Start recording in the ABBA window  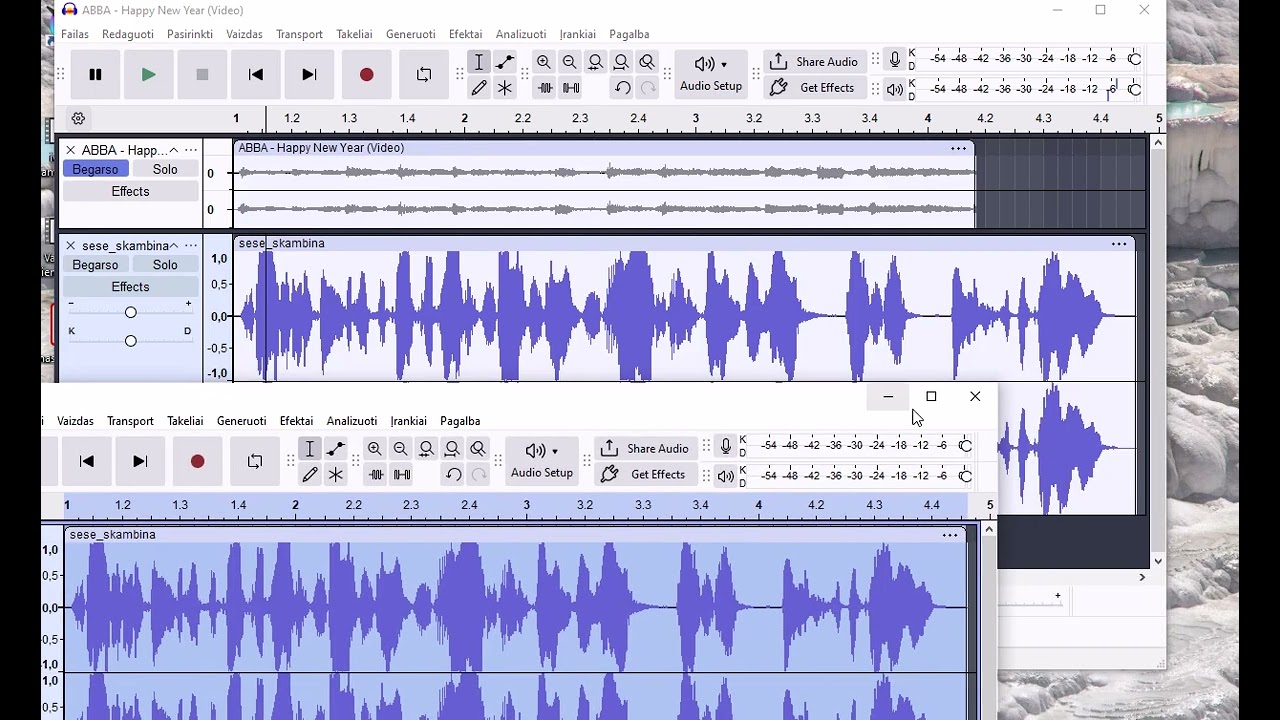point(366,74)
